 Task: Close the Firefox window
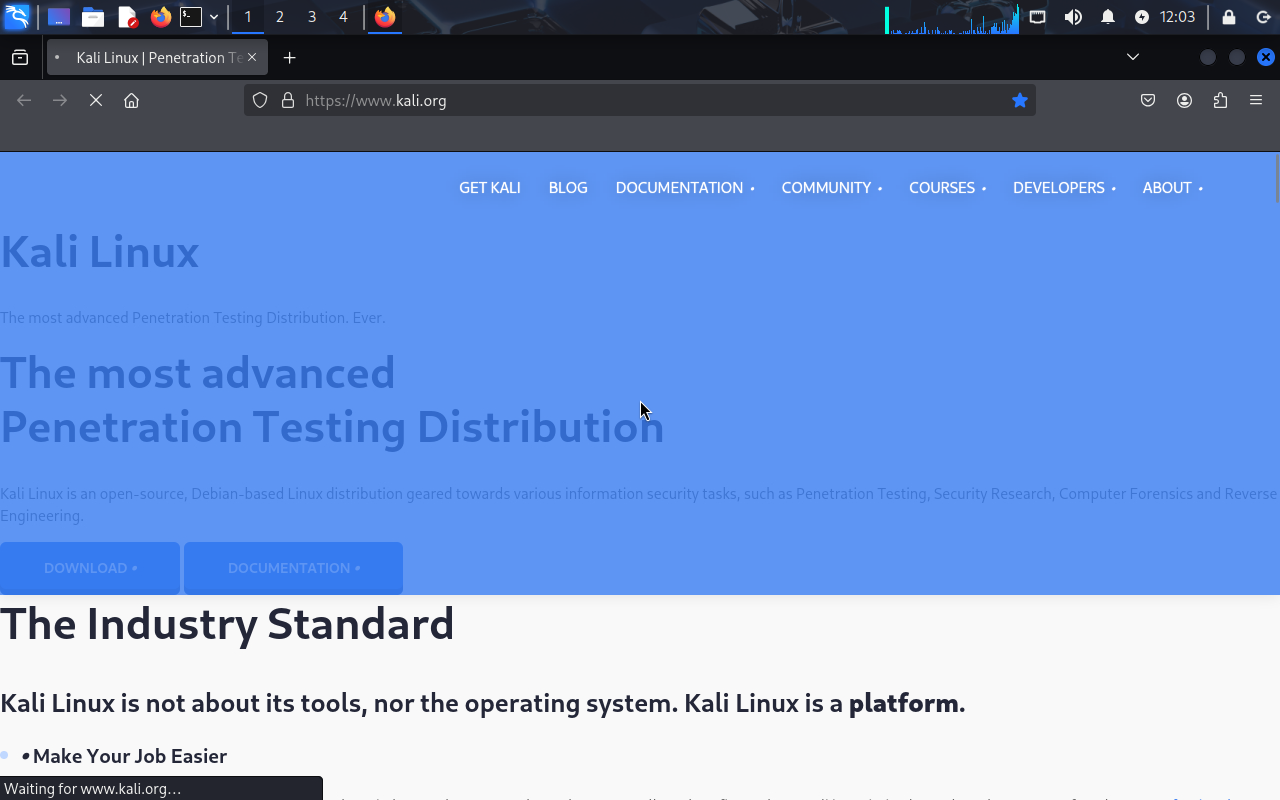tap(1266, 57)
